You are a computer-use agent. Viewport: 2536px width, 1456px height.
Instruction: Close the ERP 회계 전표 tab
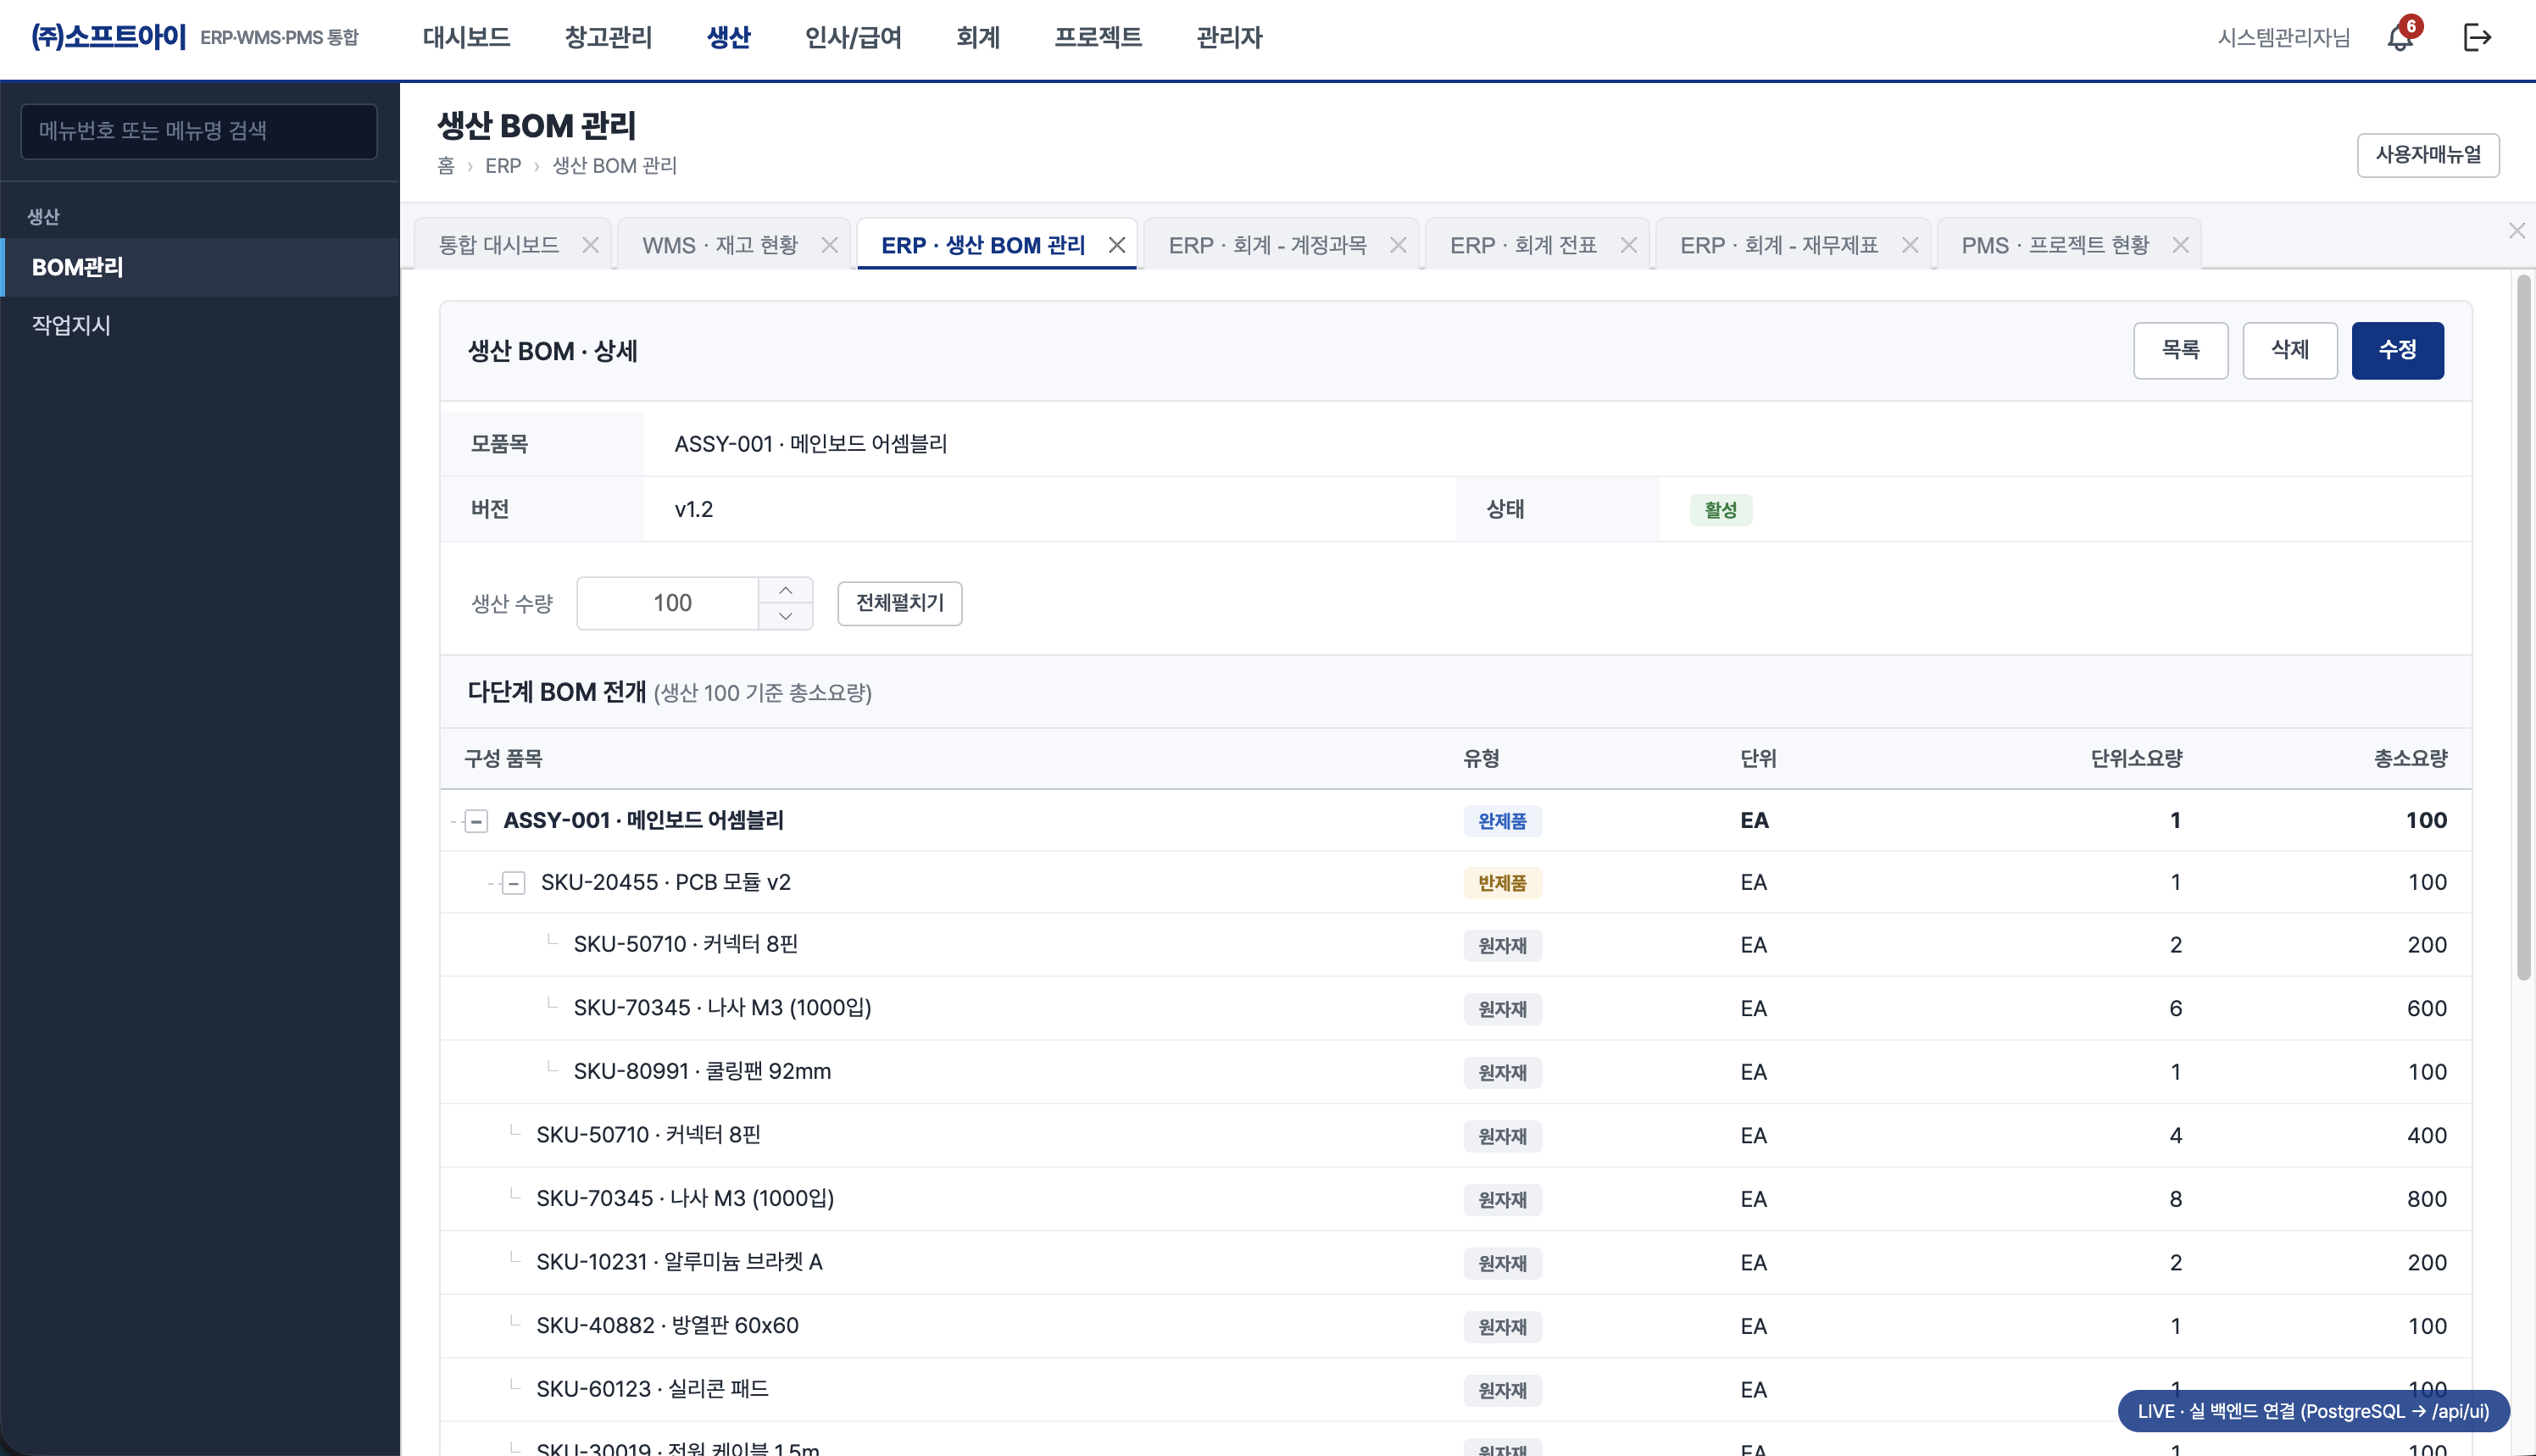pos(1628,245)
